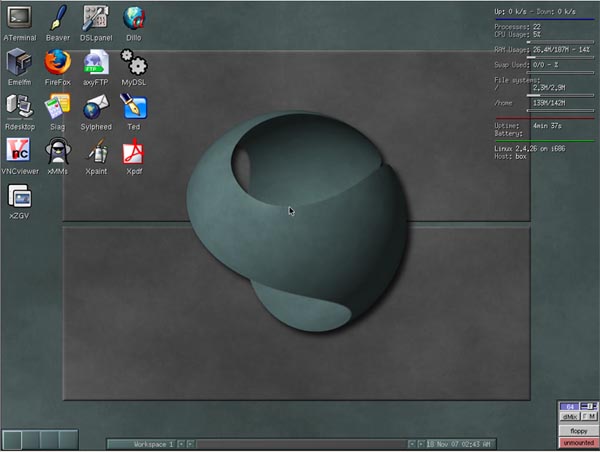Viewport: 600px width, 452px height.
Task: Go to previous workspace using the left arrow next to Workspace 1
Action: [x=181, y=444]
